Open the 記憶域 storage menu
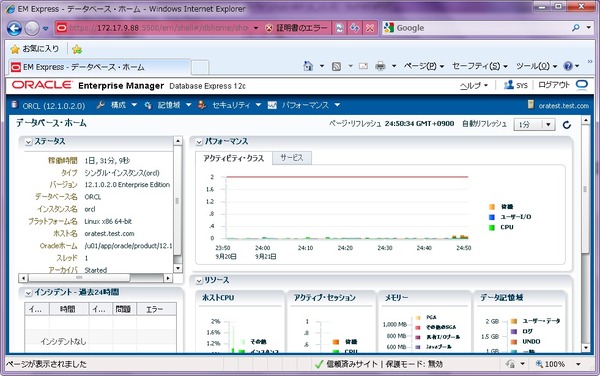The width and height of the screenshot is (600, 376). point(168,105)
